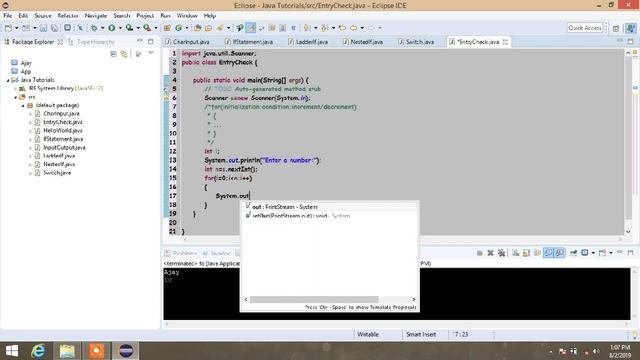
Task: Collapse the (default package) node
Action: click(23, 105)
